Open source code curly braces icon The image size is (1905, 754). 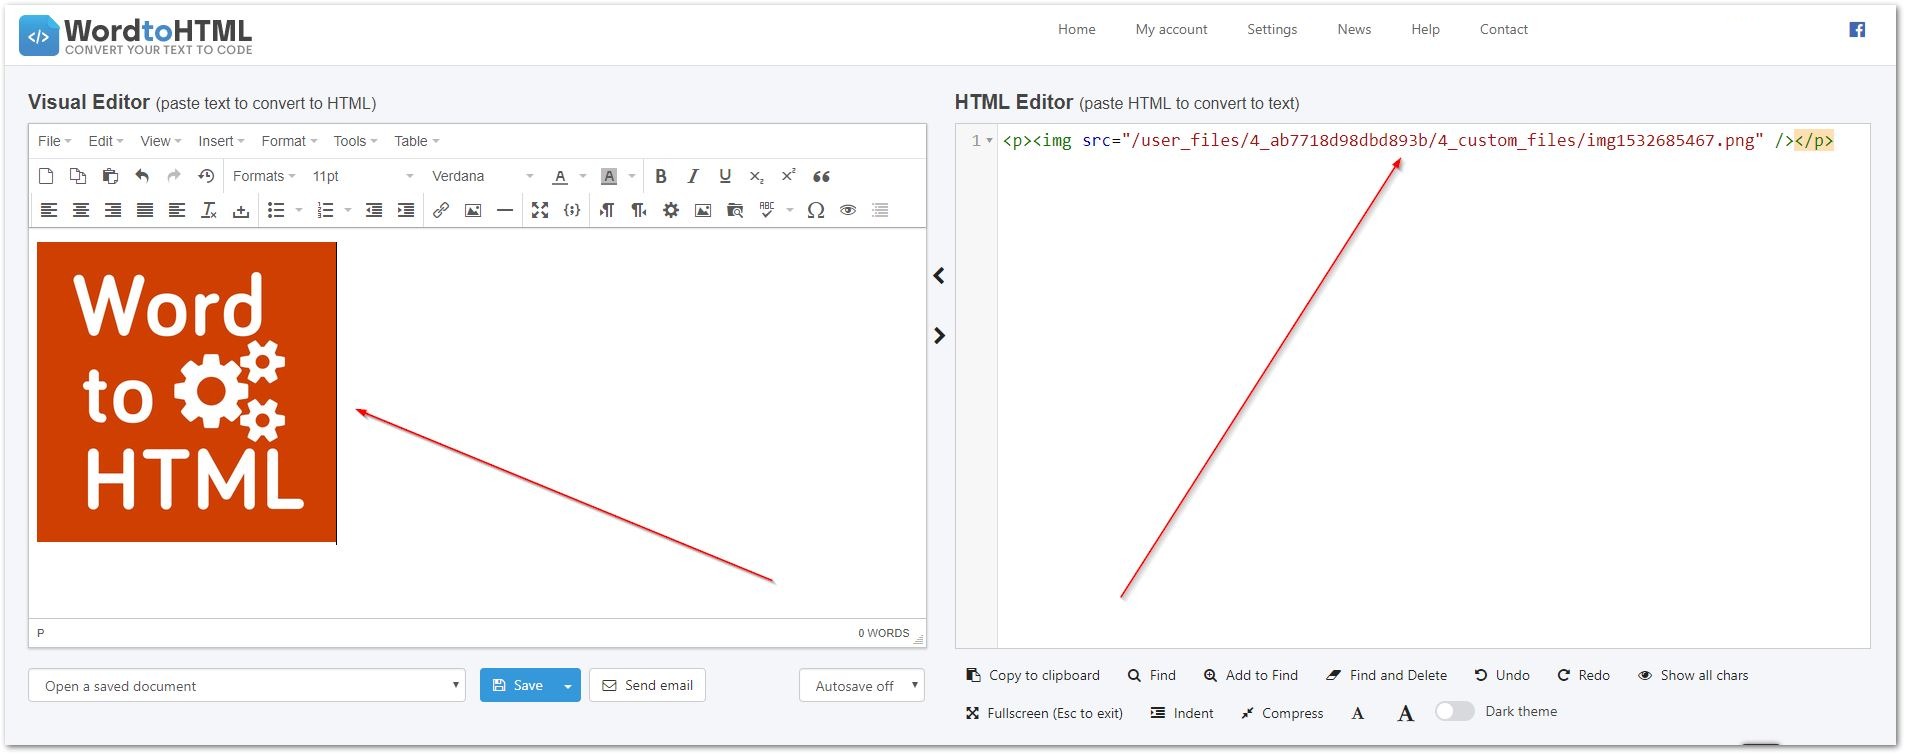pyautogui.click(x=572, y=210)
